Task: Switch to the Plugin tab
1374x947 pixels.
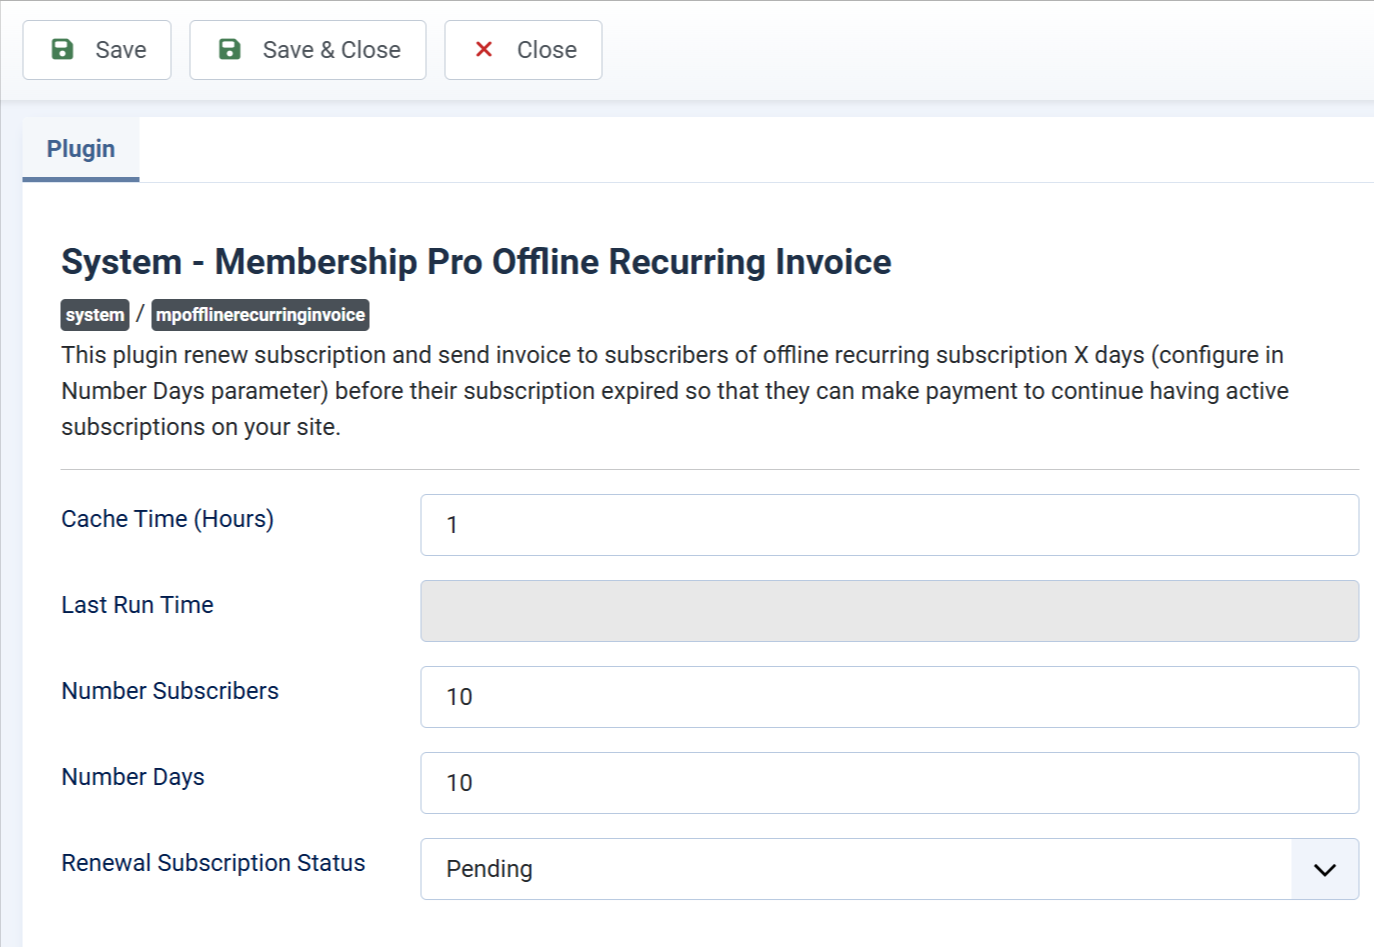Action: [x=81, y=149]
